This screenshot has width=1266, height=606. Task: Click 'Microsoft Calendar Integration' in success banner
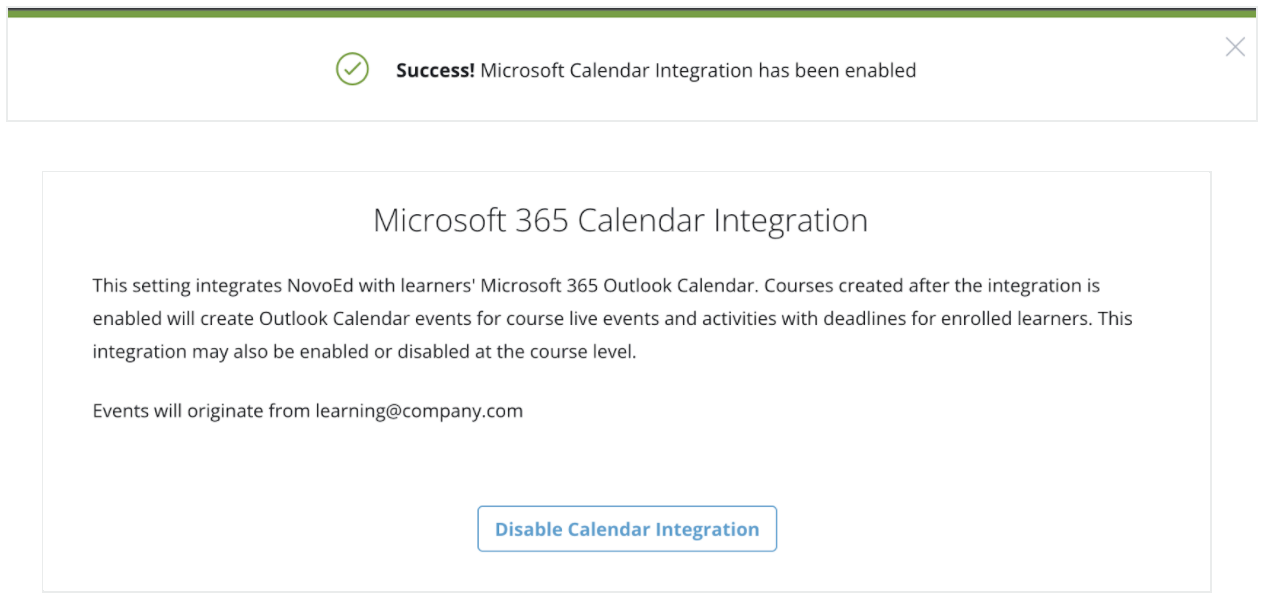617,71
